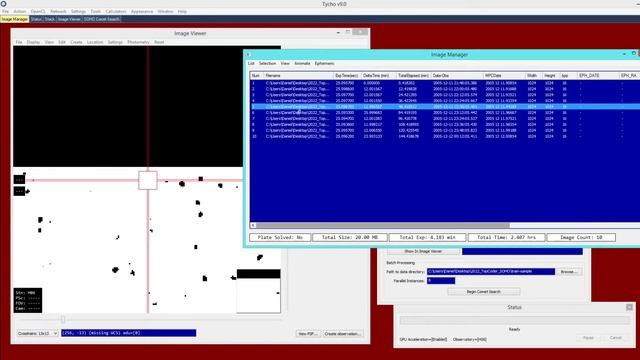This screenshot has width=640, height=360.
Task: Select image row number 7 in Image Manager
Action: [x=445, y=118]
